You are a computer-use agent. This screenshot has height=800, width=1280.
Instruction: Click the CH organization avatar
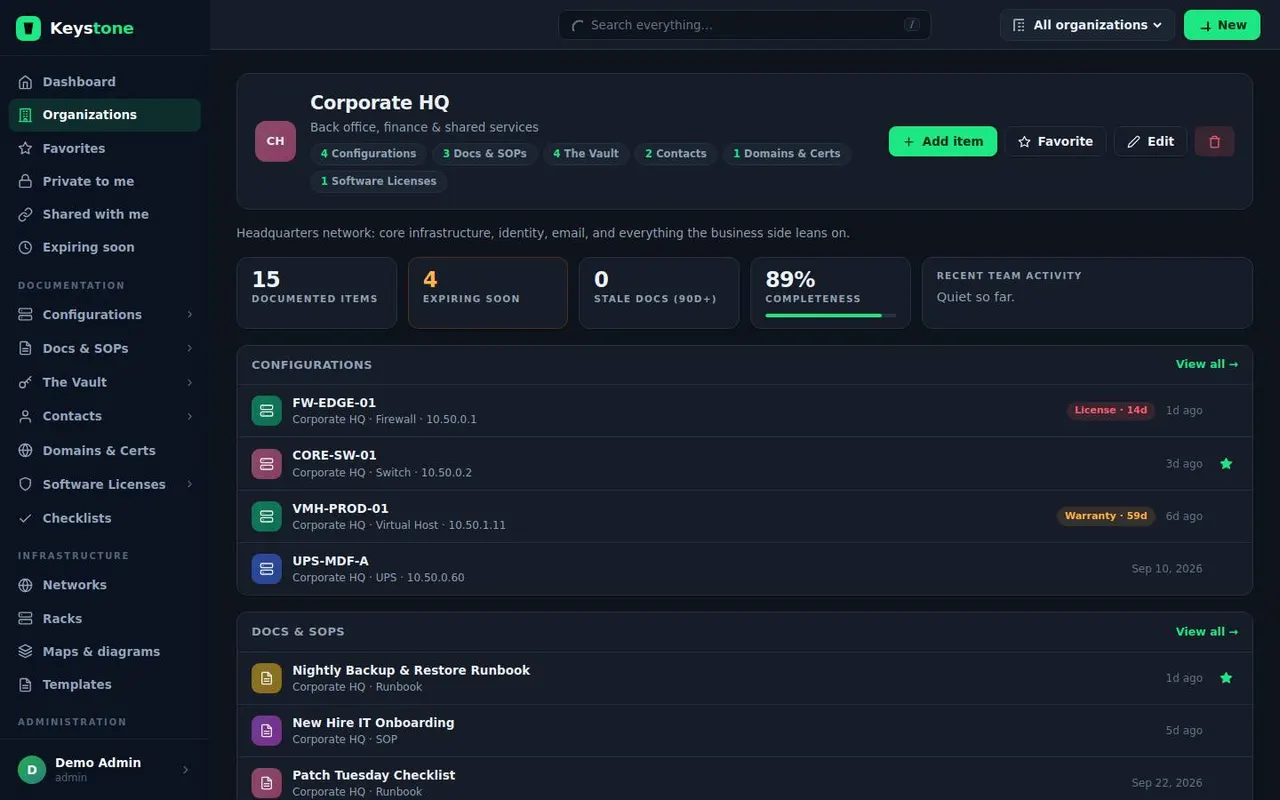coord(275,141)
